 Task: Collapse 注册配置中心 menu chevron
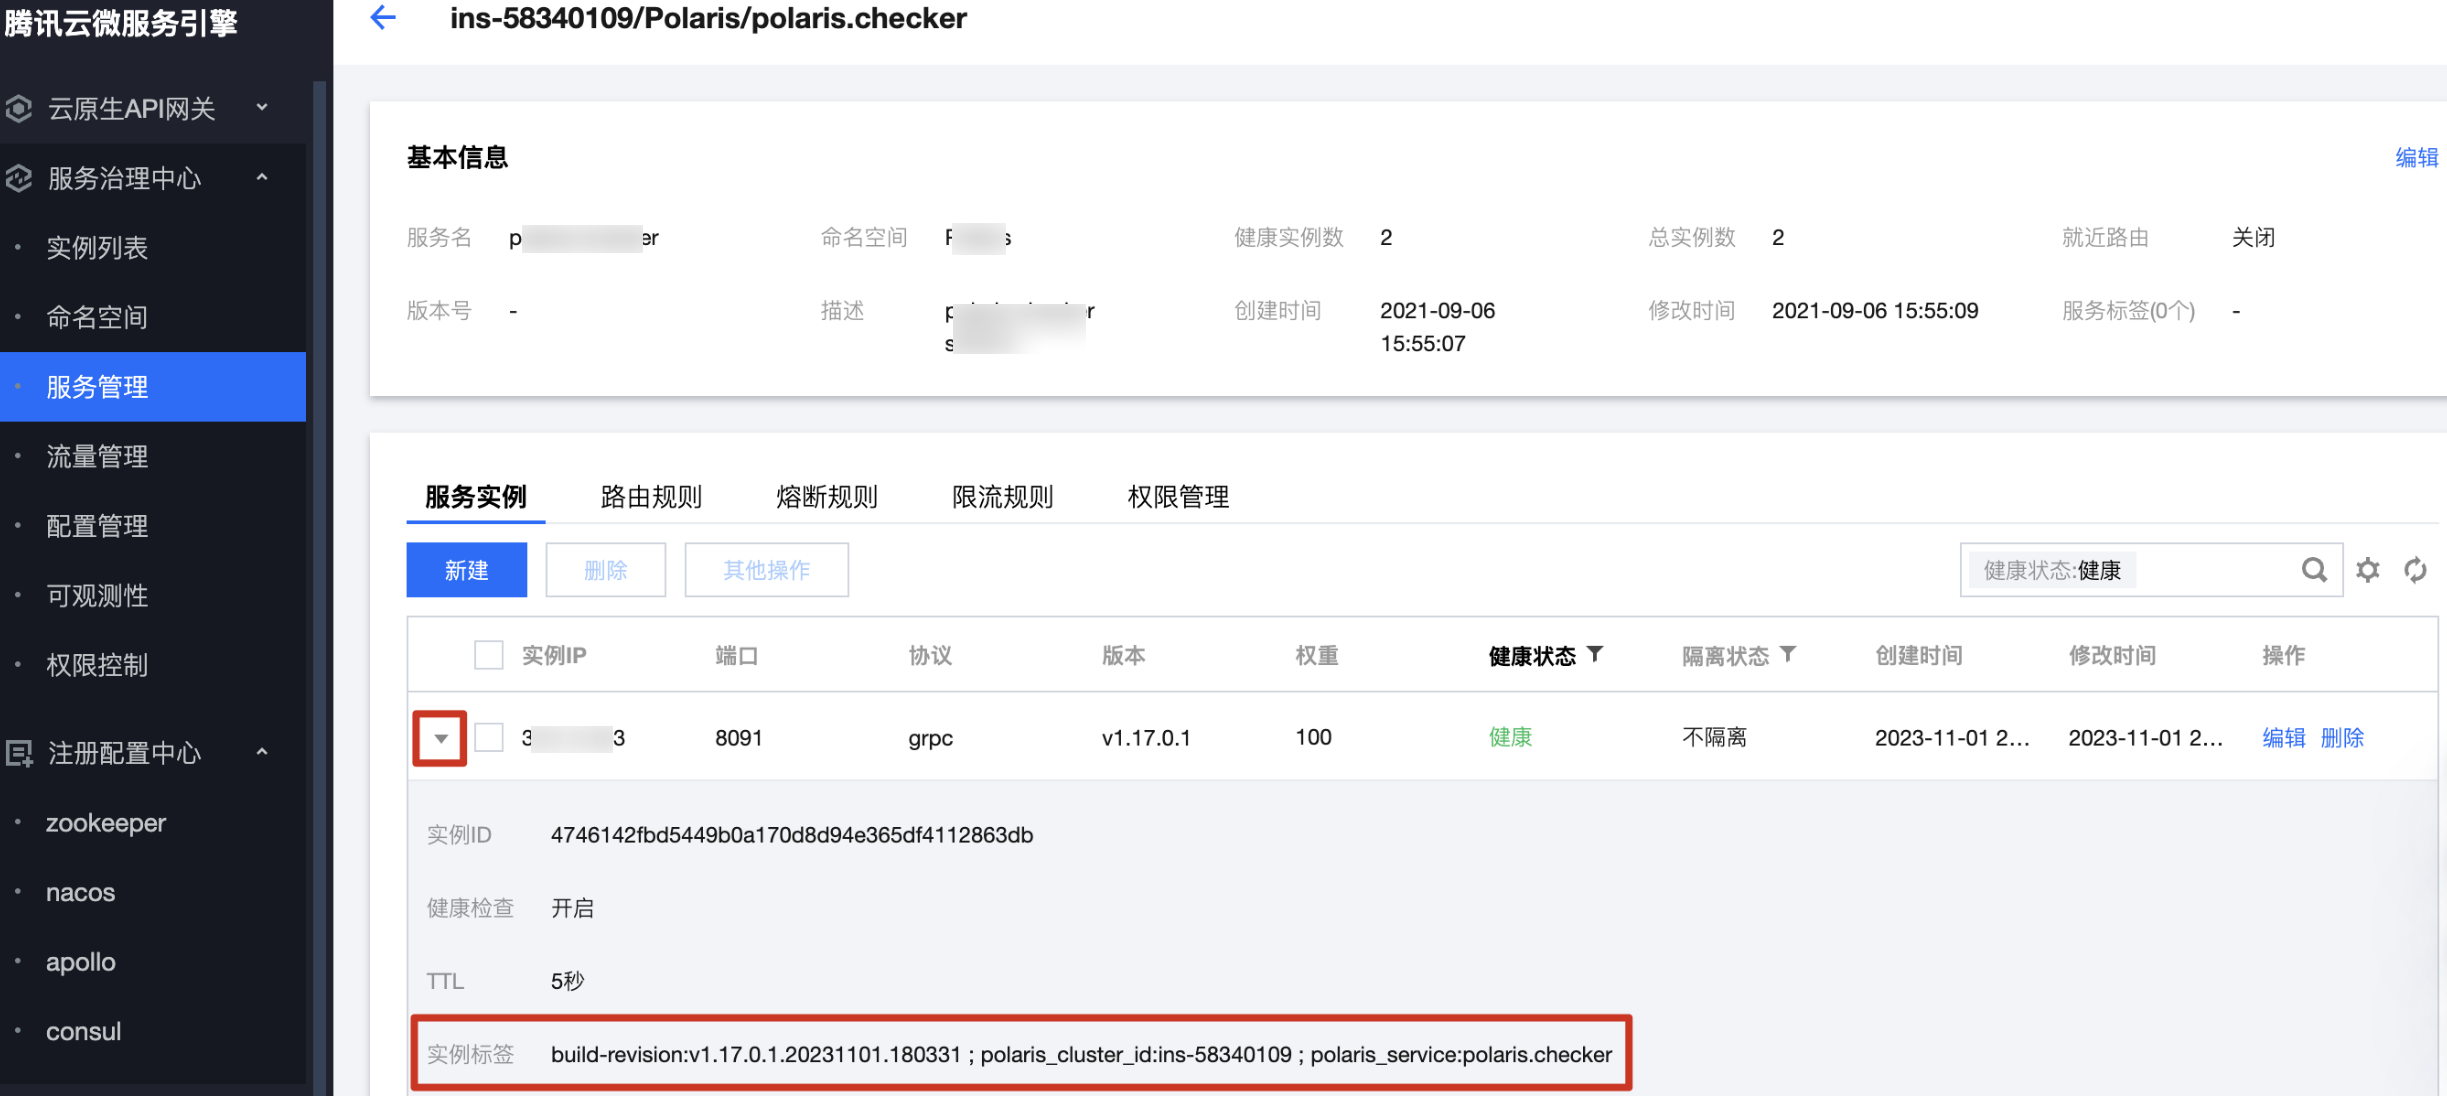262,752
